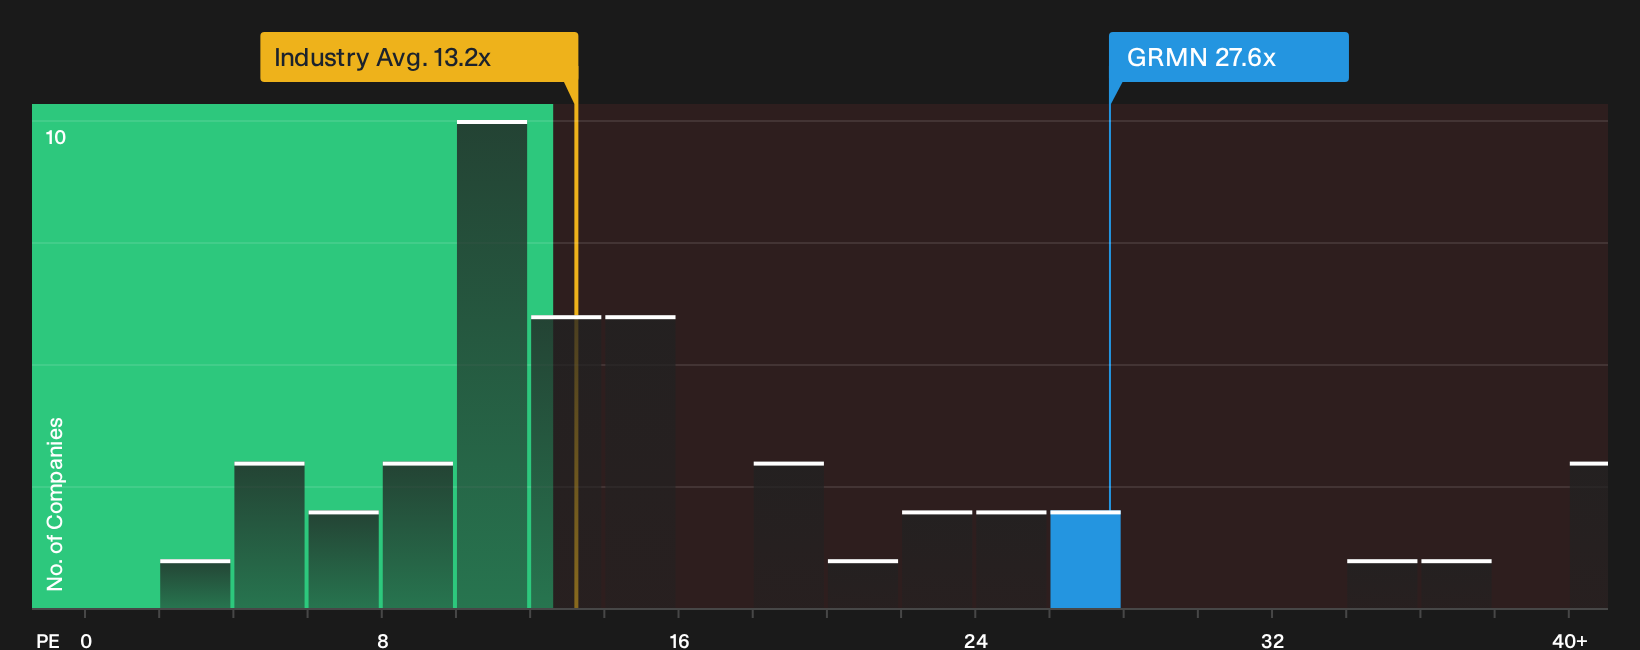The image size is (1640, 650).
Task: Click the "10" y-axis value
Action: [x=56, y=137]
